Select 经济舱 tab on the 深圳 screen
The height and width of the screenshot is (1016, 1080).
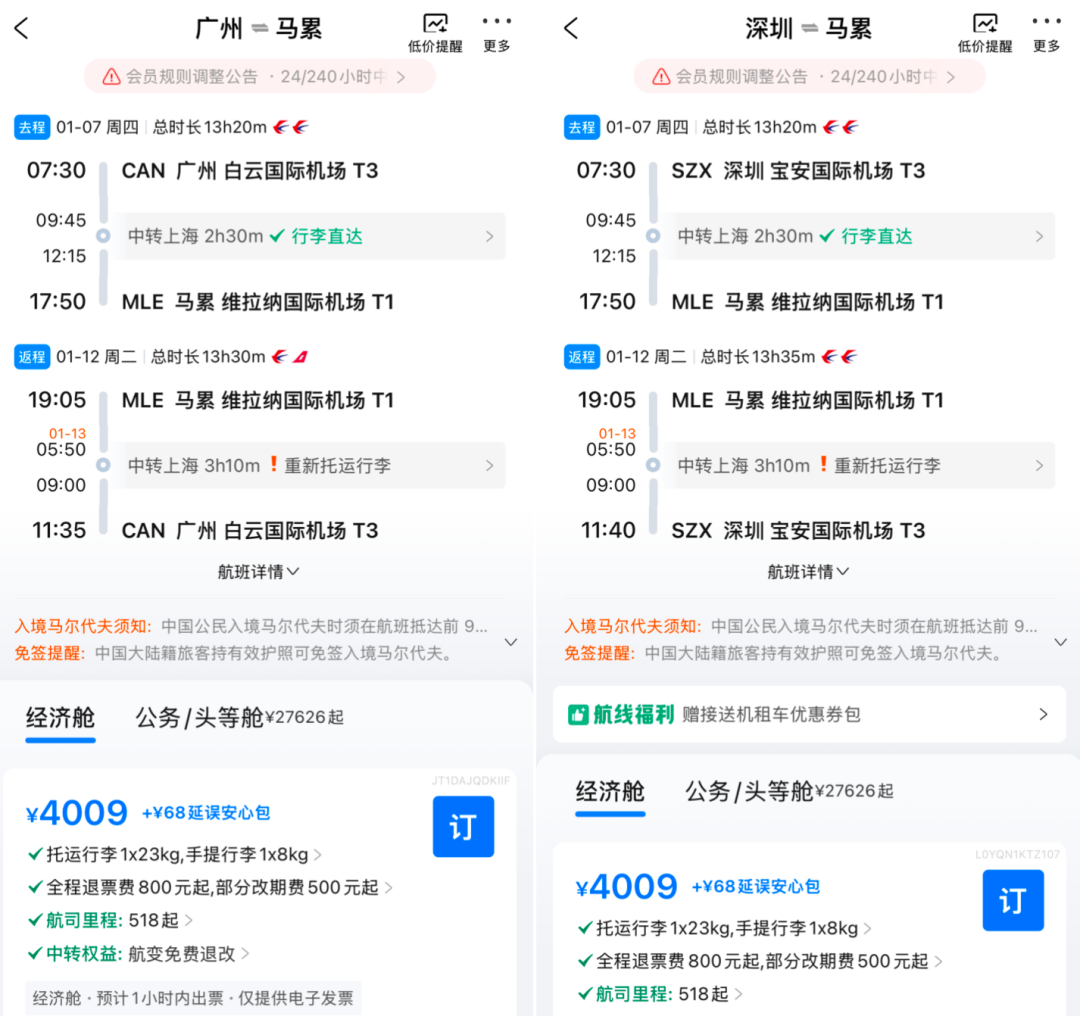point(610,792)
